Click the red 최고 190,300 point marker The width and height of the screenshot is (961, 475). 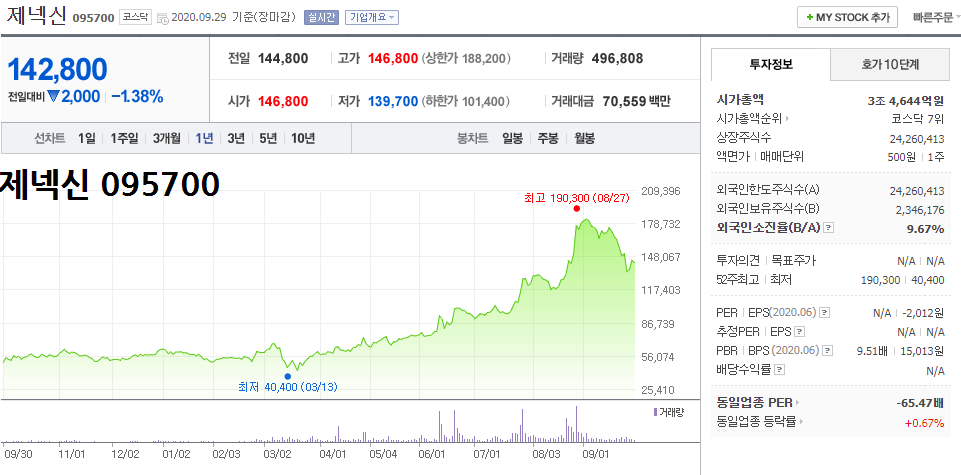(577, 208)
